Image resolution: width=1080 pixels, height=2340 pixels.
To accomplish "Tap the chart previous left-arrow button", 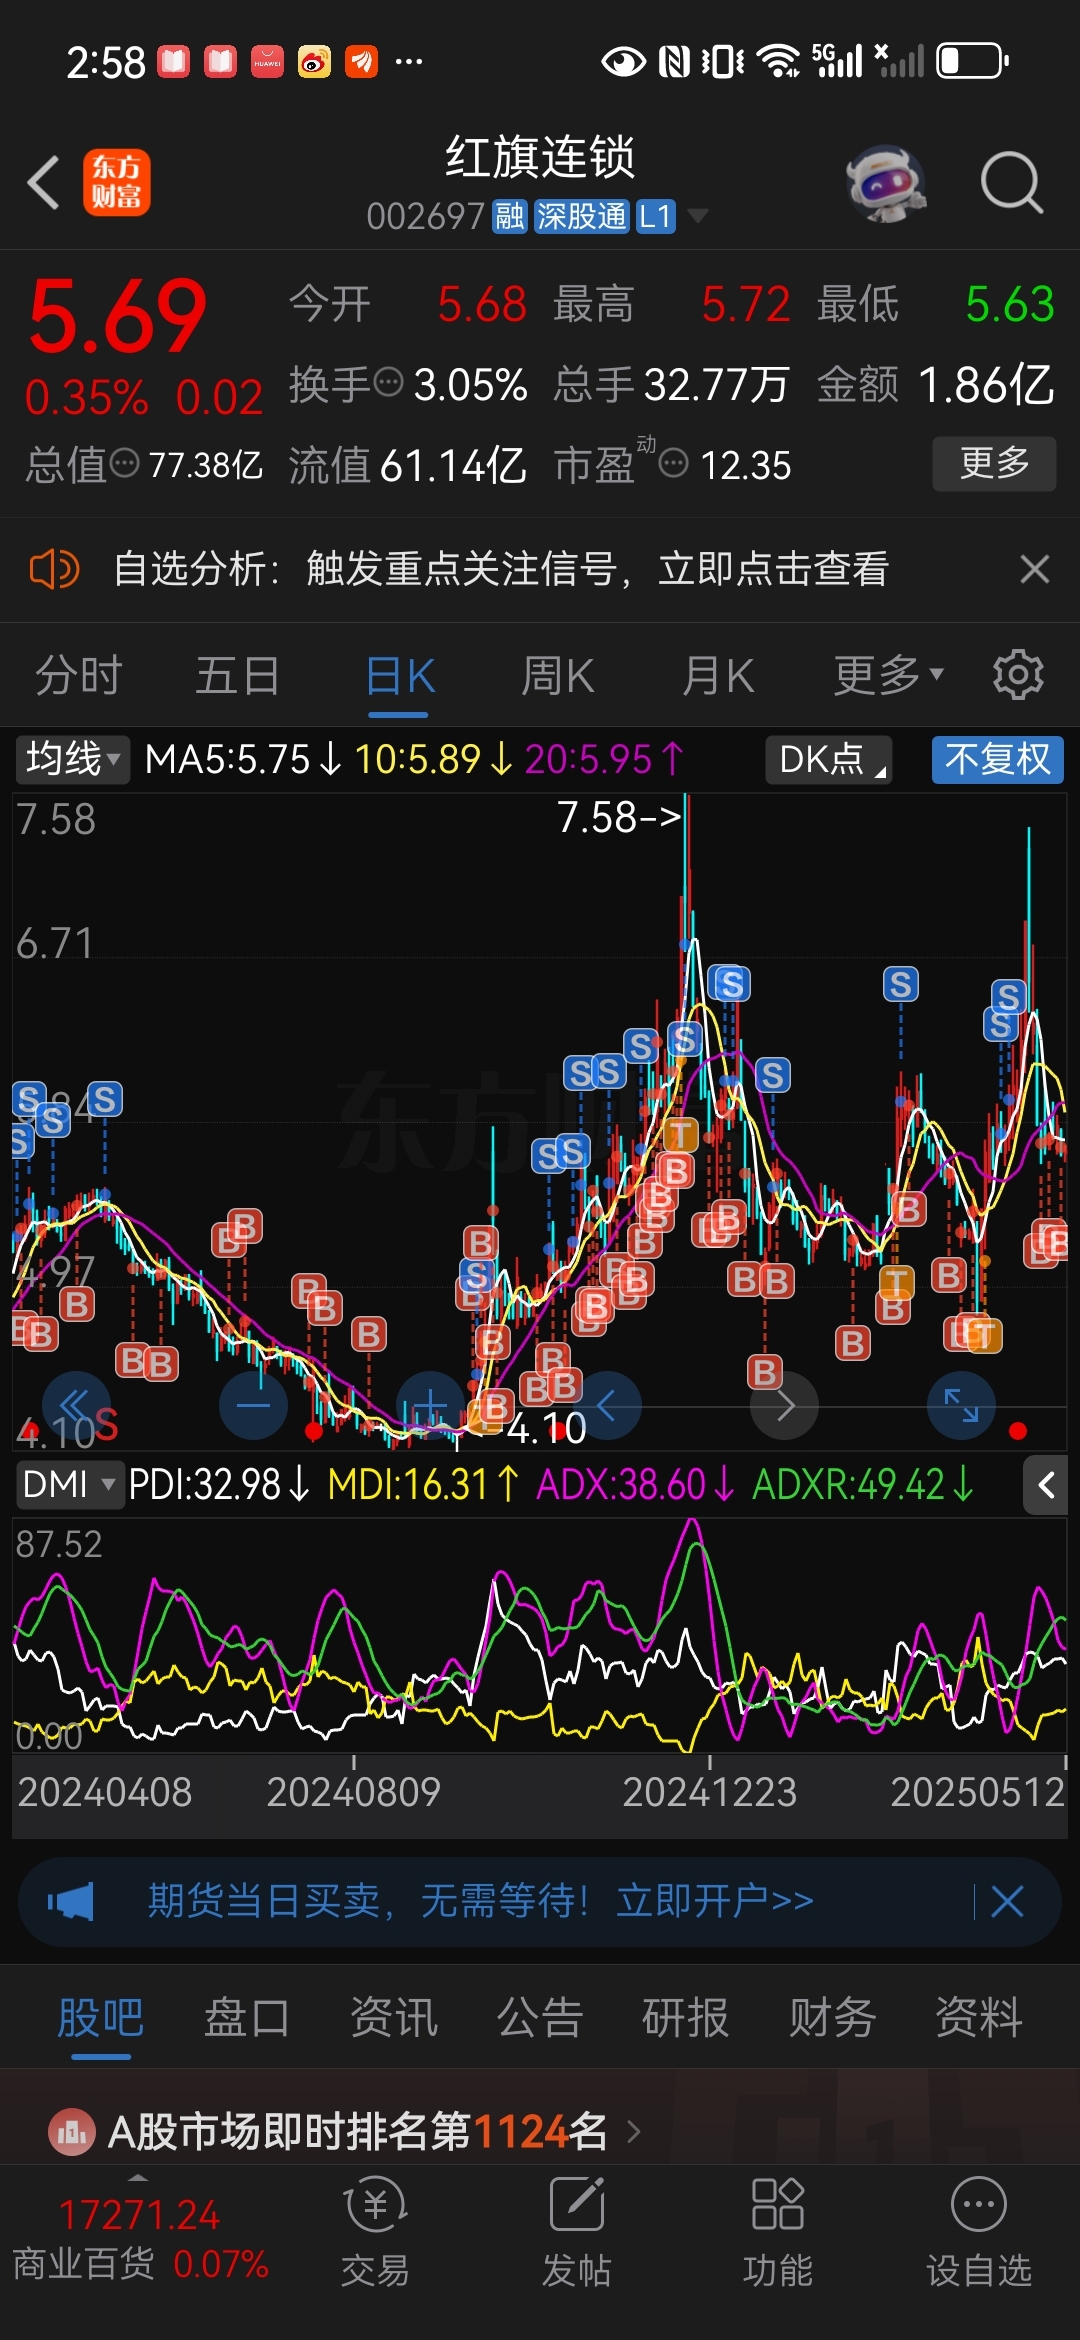I will point(607,1406).
